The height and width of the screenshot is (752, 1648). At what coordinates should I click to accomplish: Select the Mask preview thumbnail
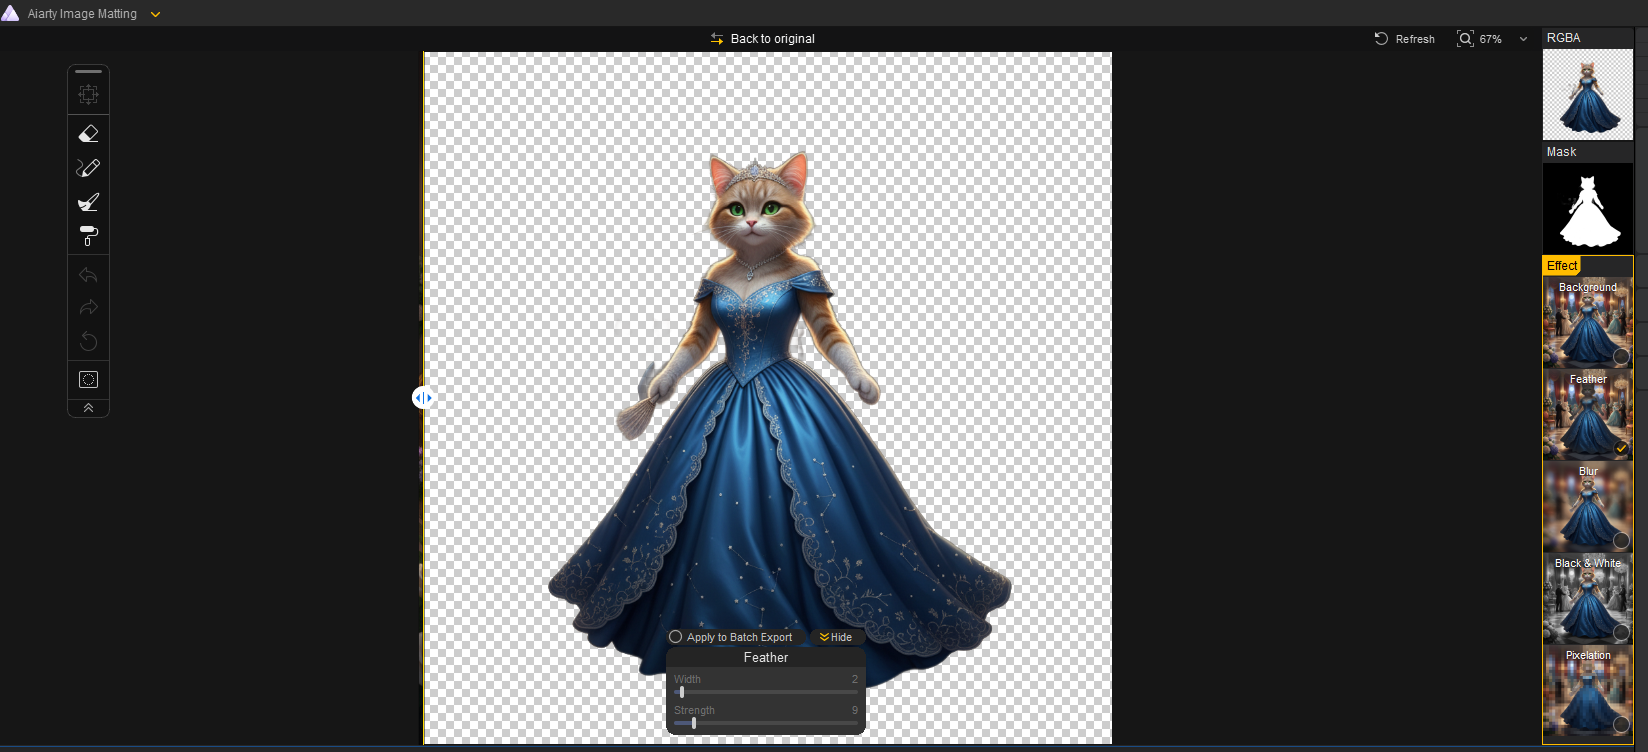(1587, 208)
